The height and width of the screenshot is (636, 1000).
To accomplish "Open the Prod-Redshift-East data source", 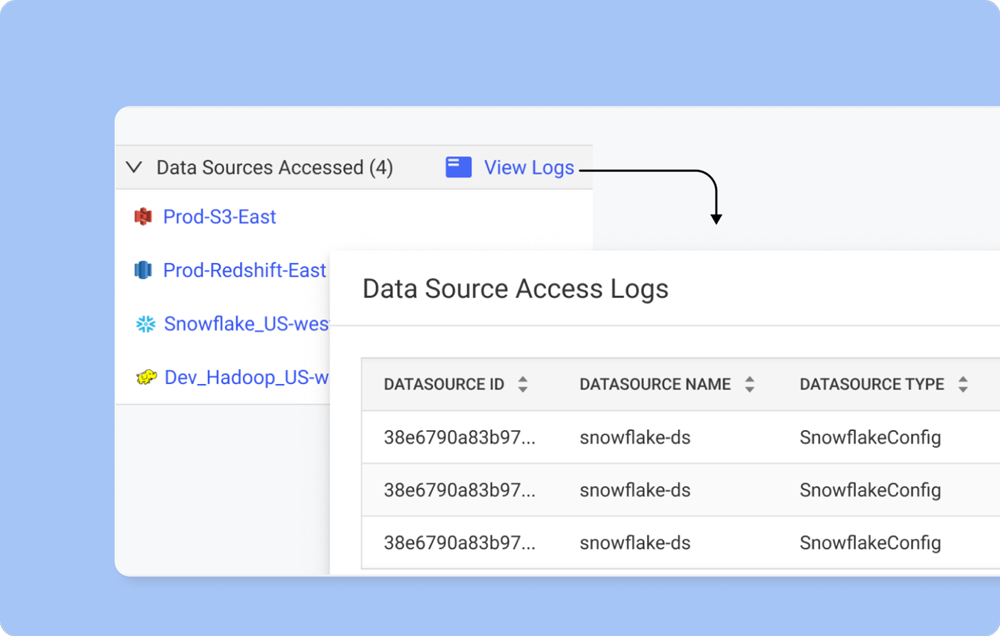I will (x=246, y=270).
